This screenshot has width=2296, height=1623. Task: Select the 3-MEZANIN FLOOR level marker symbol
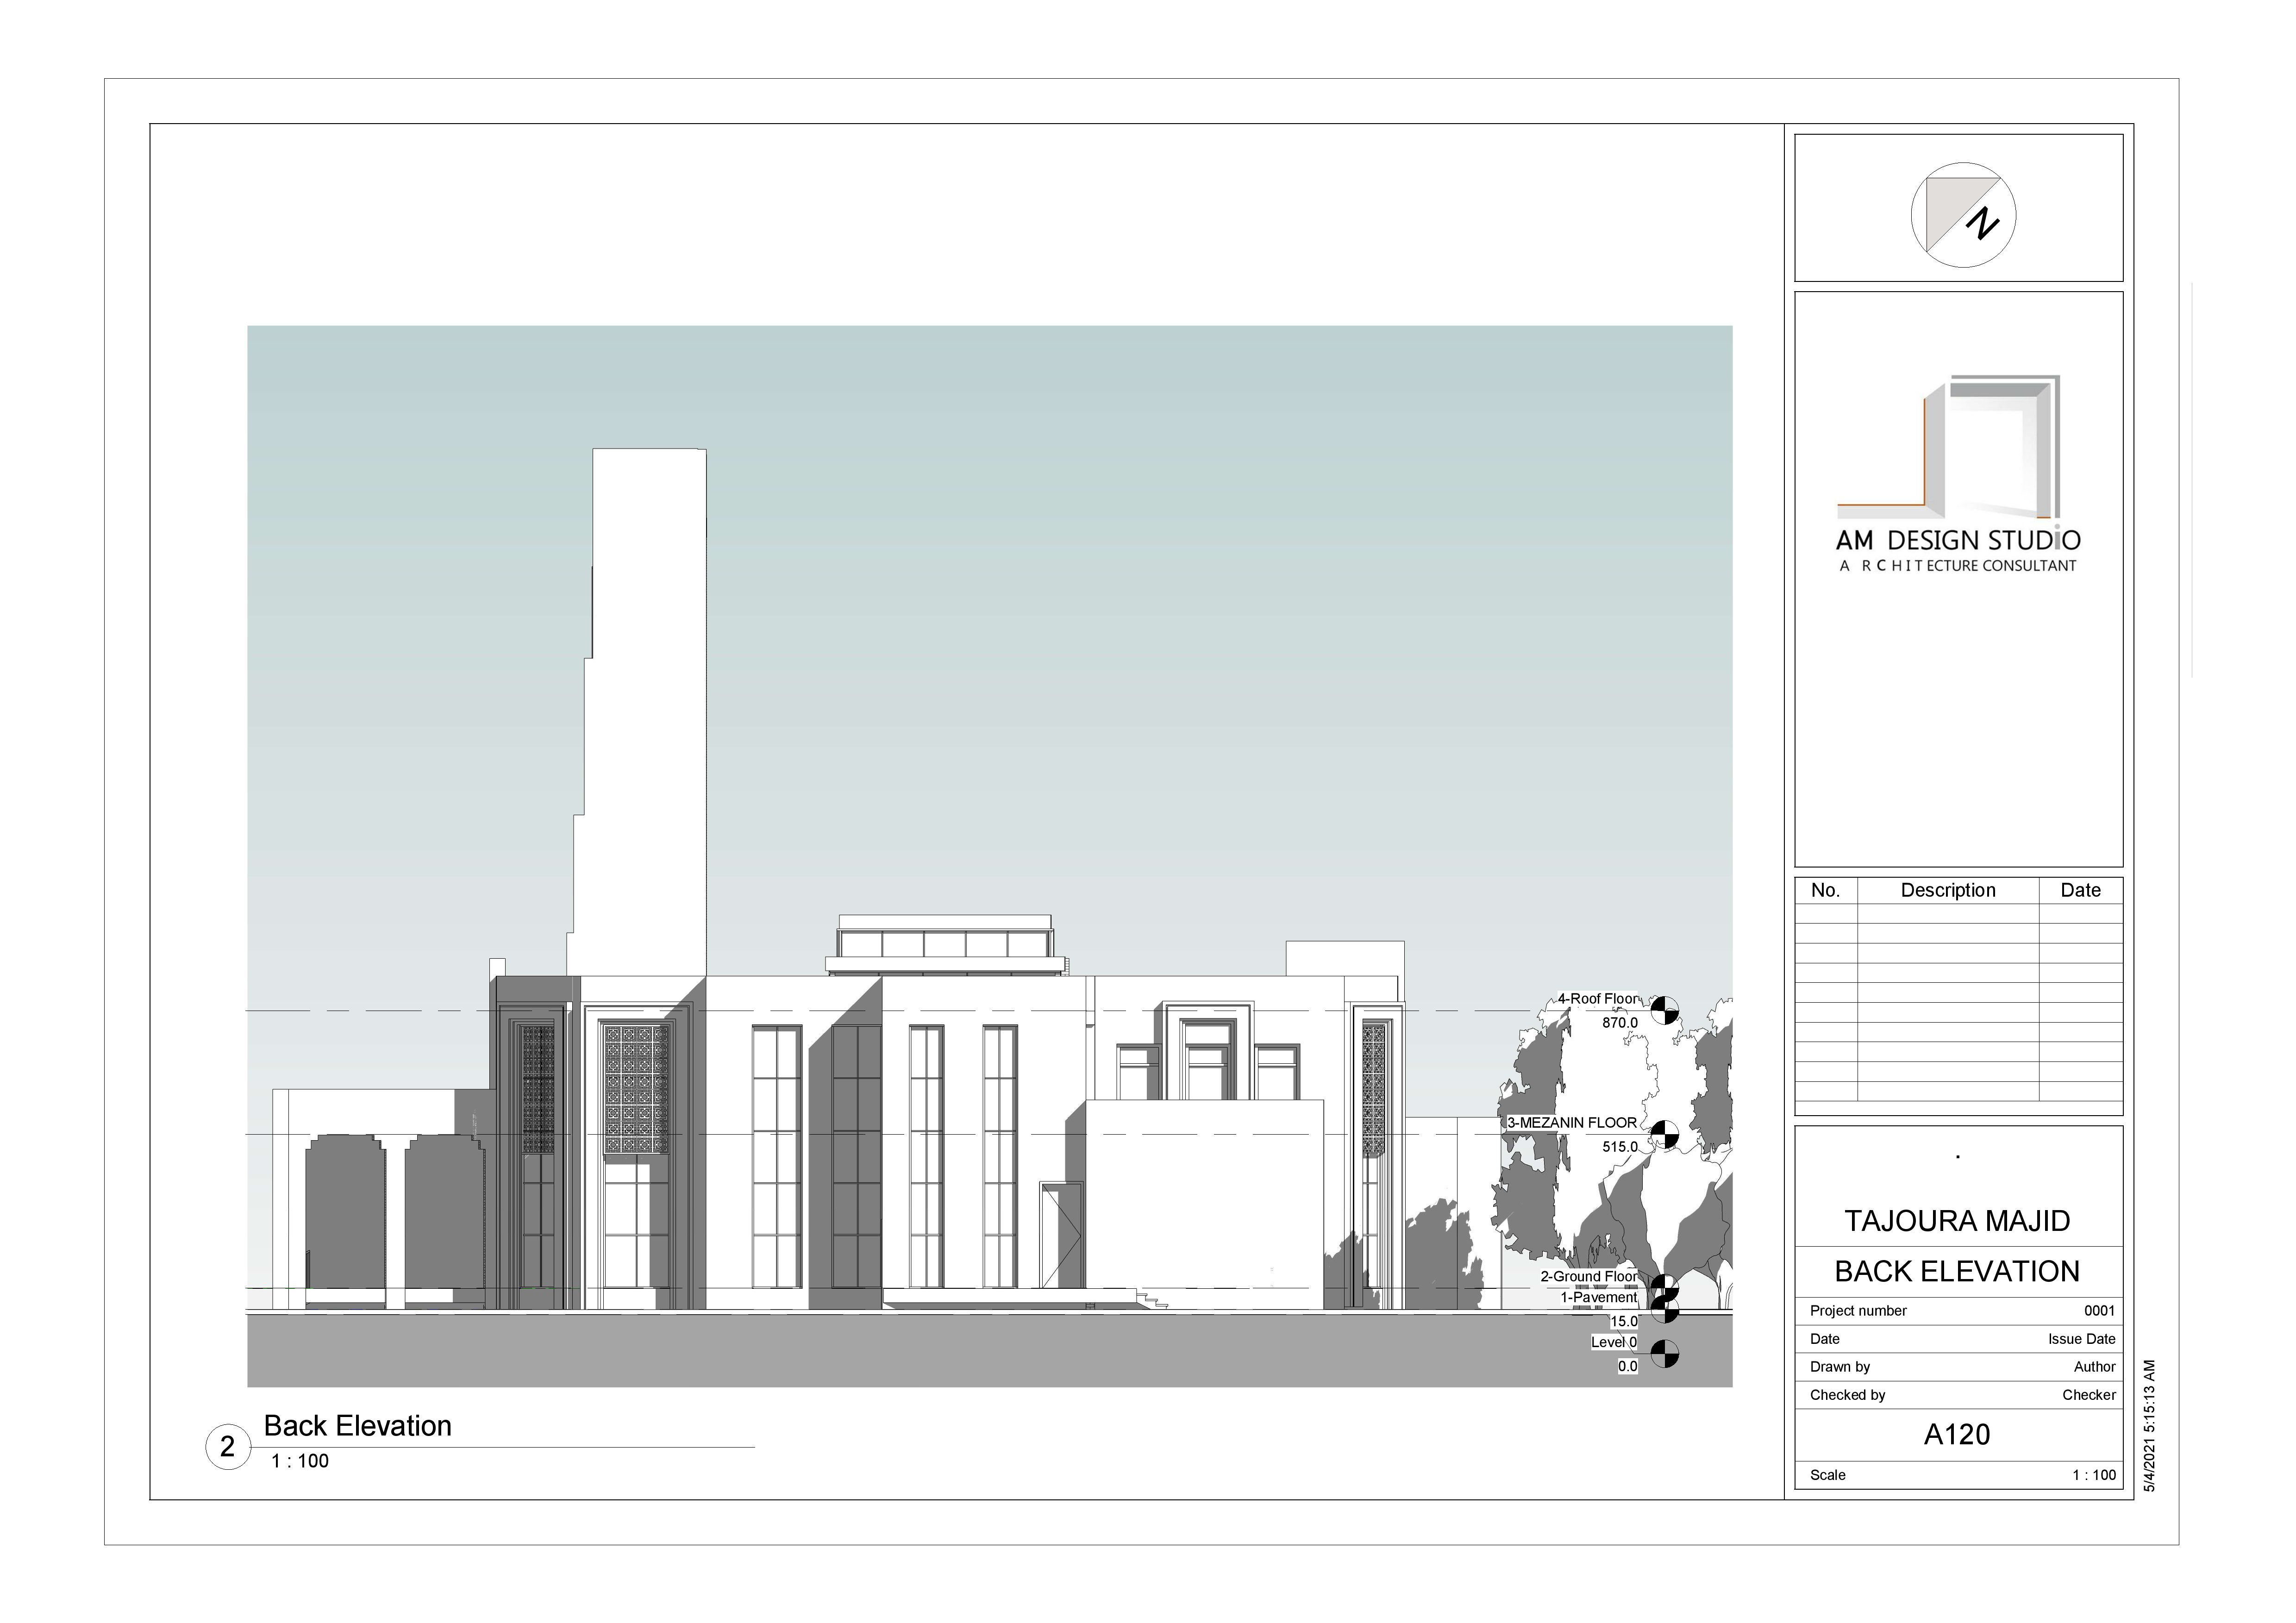pyautogui.click(x=1664, y=1134)
